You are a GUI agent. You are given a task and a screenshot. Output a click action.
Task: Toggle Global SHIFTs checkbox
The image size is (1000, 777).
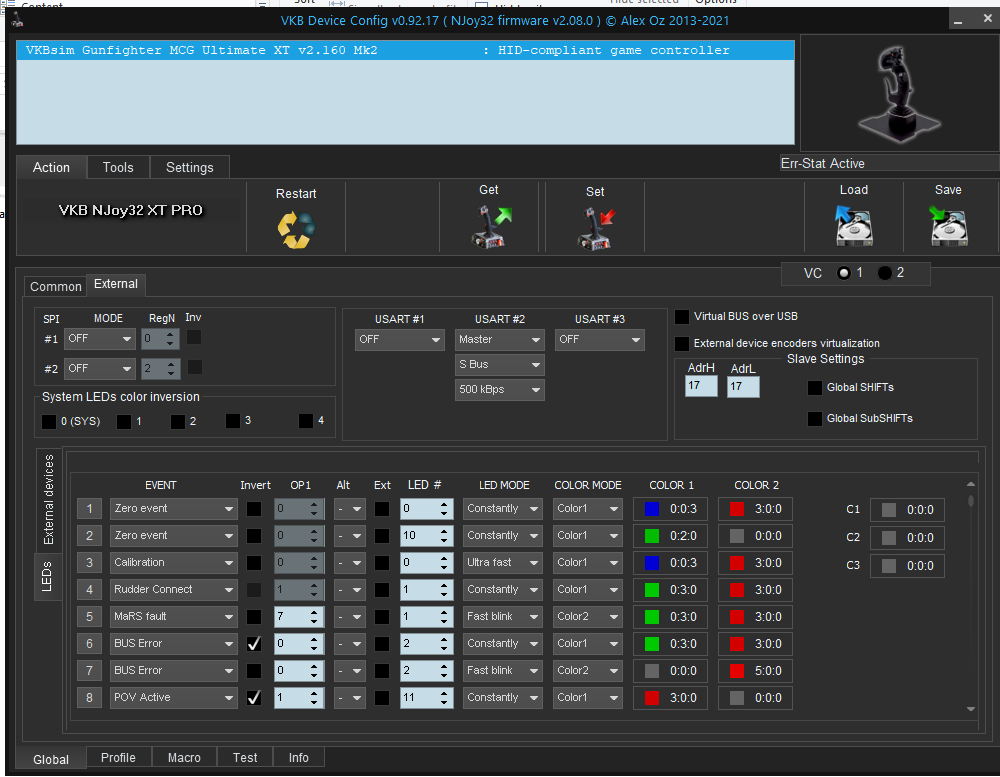pyautogui.click(x=814, y=387)
